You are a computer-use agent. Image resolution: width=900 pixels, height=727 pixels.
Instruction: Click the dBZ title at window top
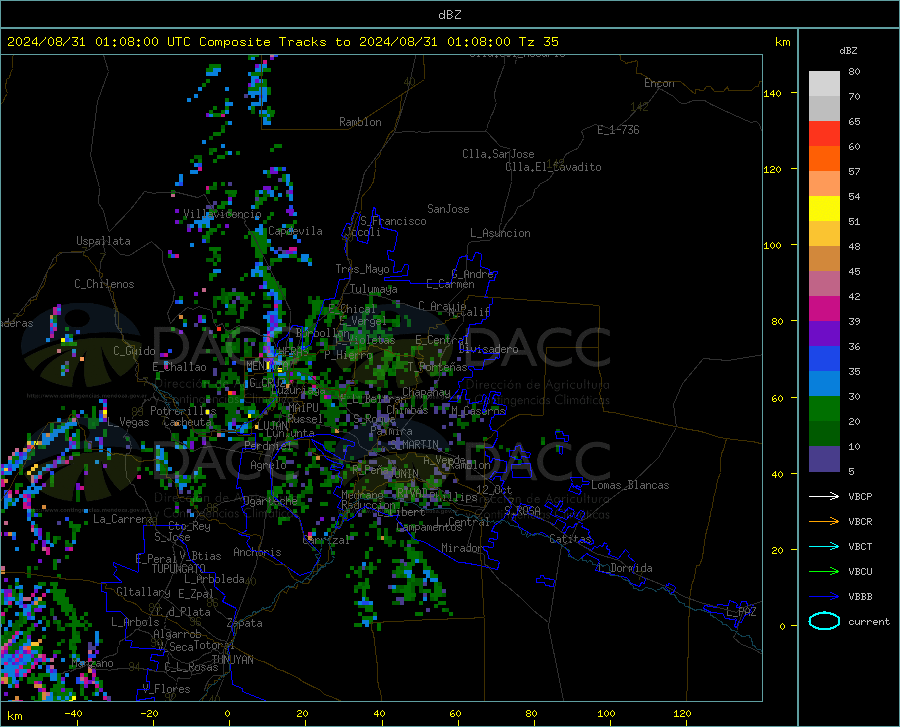point(449,15)
